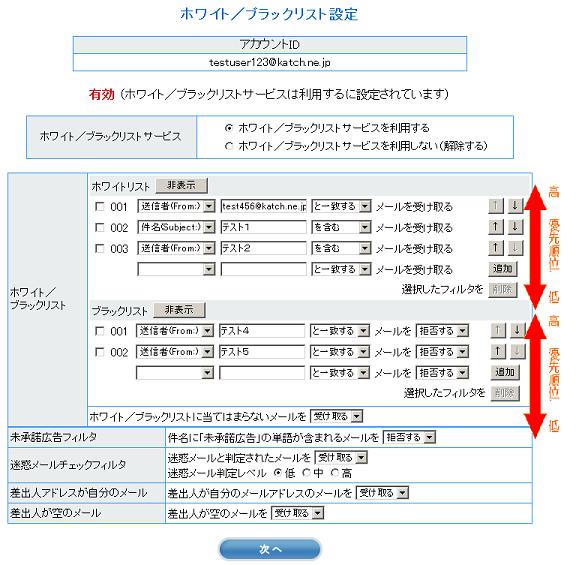Click the テスト4 value field
The height and width of the screenshot is (565, 579).
point(262,331)
